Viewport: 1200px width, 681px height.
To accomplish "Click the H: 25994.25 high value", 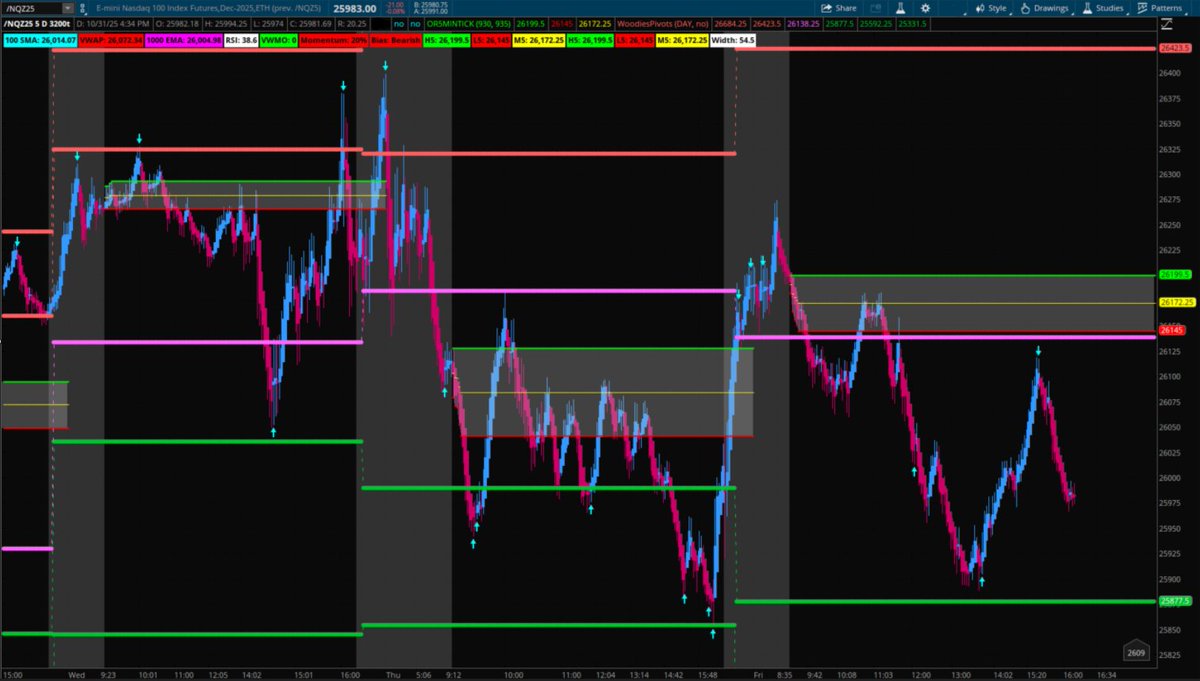I will click(x=225, y=23).
